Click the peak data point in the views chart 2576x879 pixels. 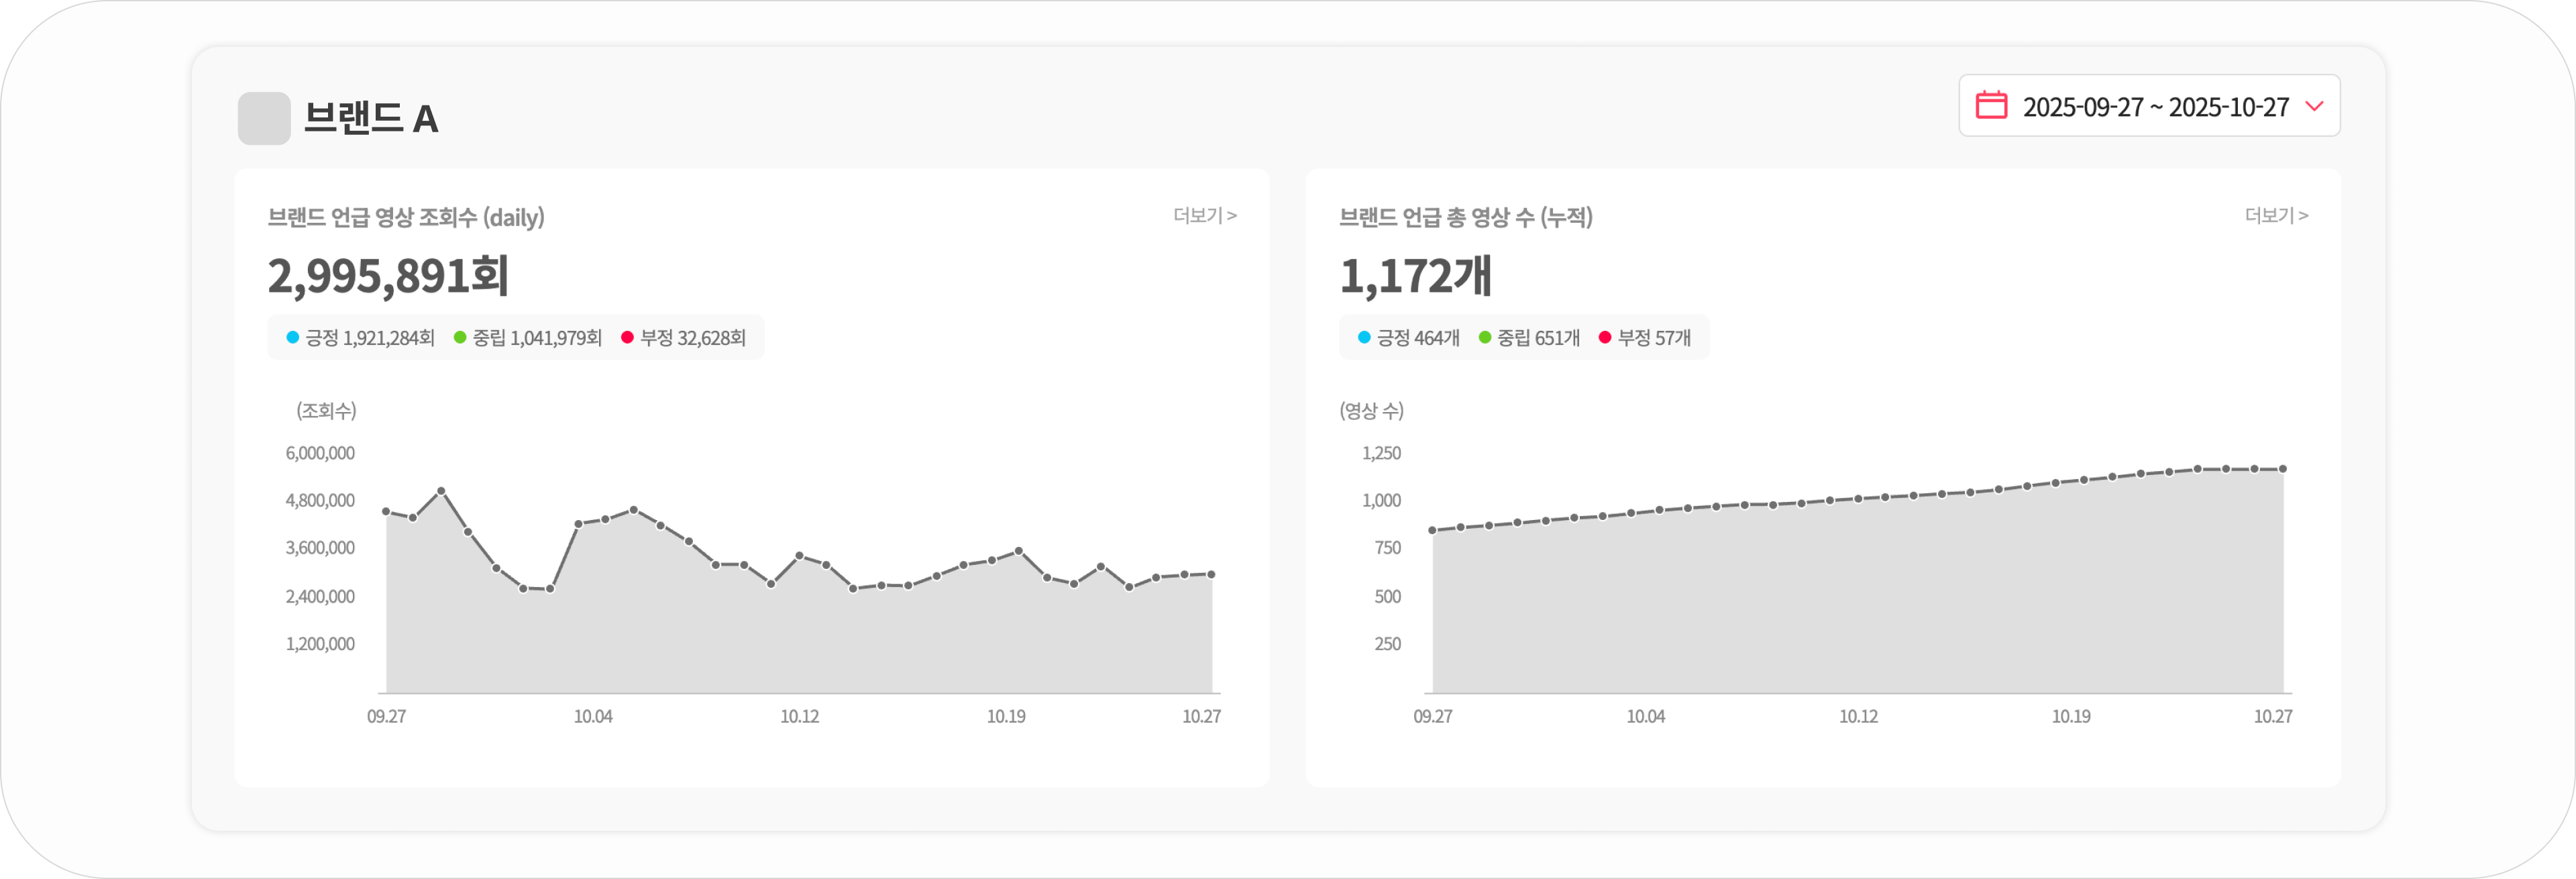click(x=441, y=490)
